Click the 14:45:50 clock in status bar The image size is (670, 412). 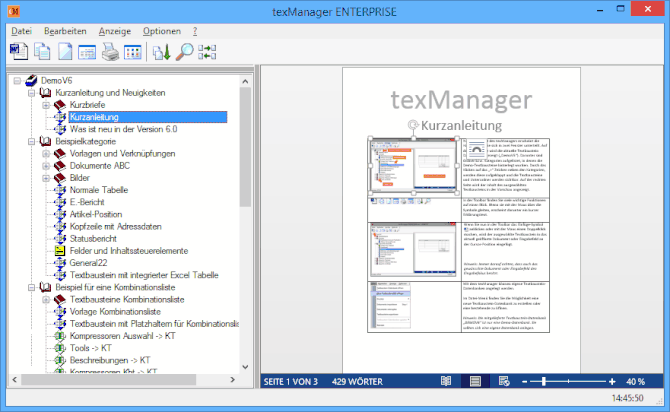627,398
